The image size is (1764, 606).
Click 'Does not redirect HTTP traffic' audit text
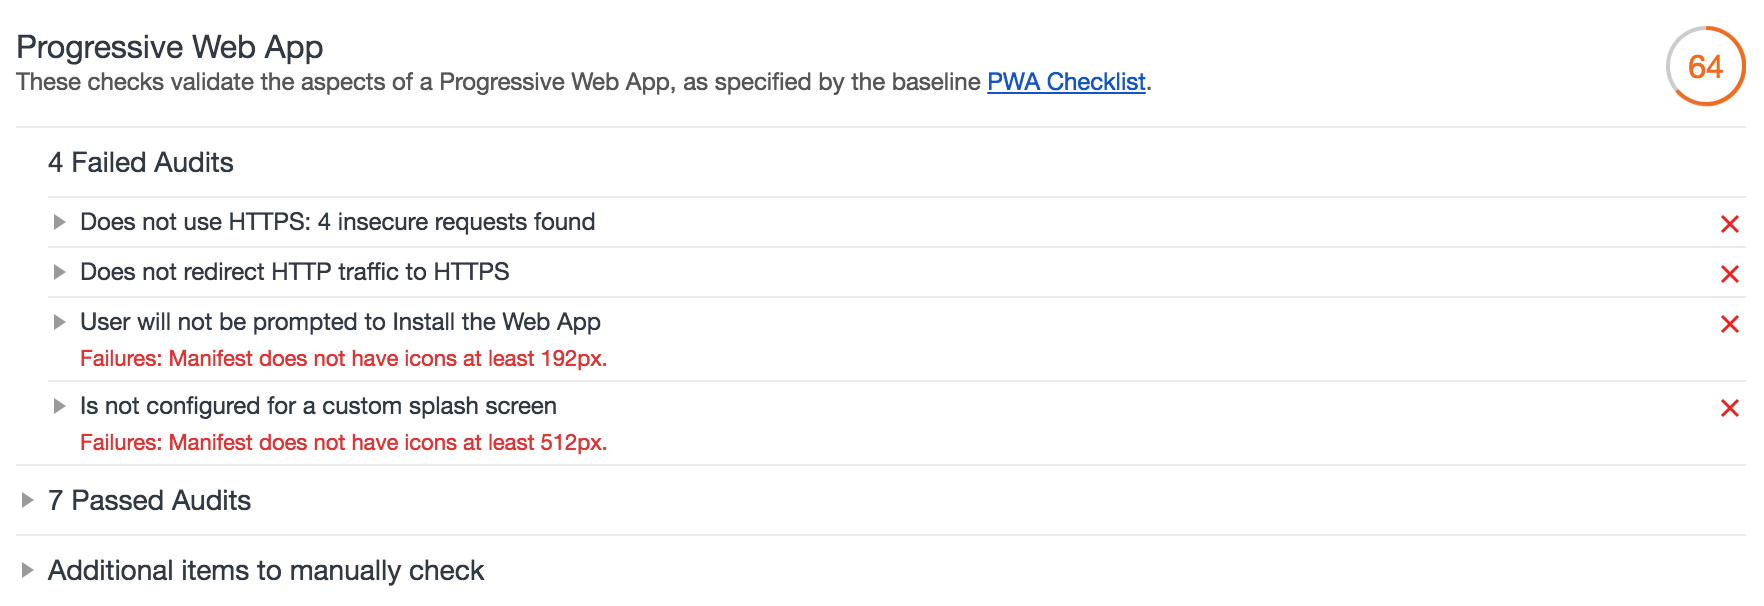coord(294,272)
